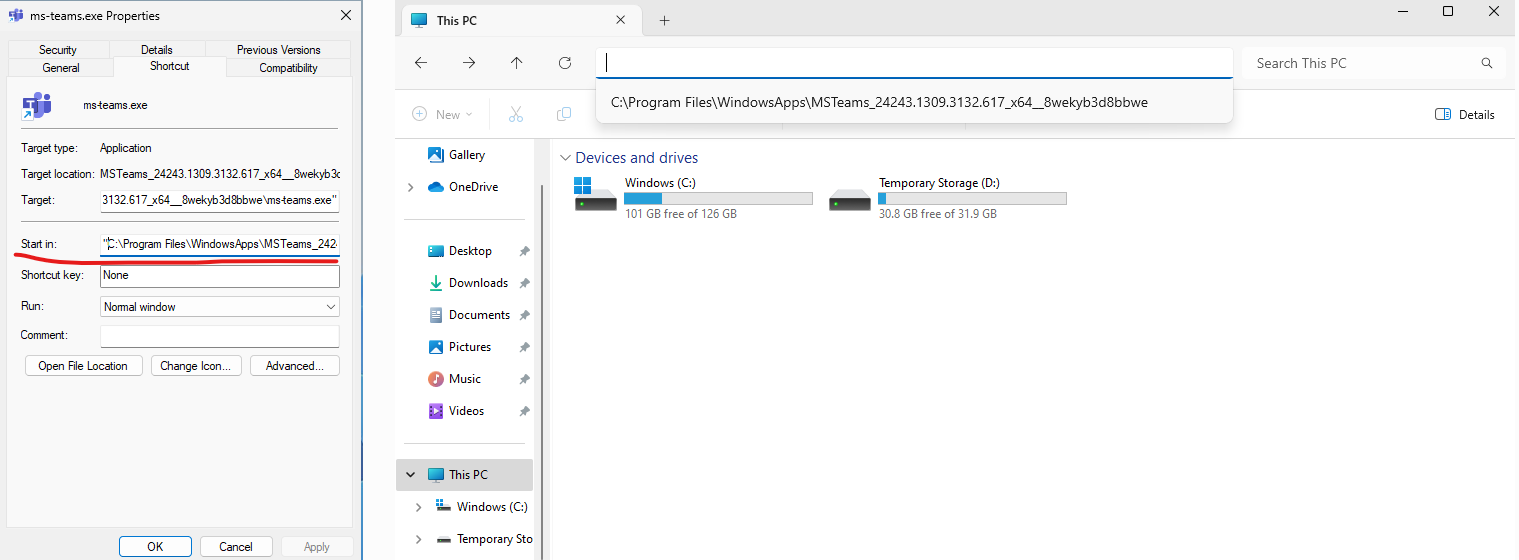Collapse the Devices and drives group
Screen dimensions: 1519x560
(x=566, y=158)
